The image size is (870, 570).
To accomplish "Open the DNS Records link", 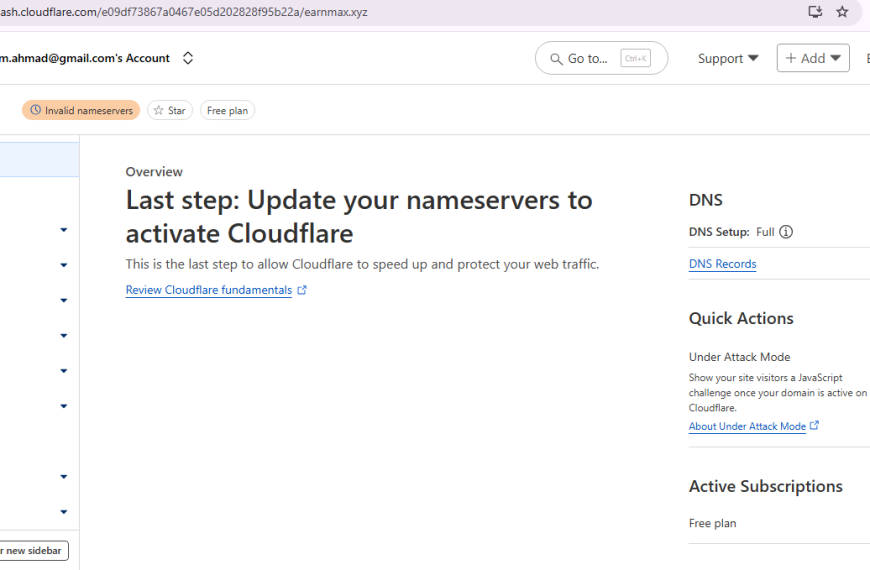I will tap(722, 264).
